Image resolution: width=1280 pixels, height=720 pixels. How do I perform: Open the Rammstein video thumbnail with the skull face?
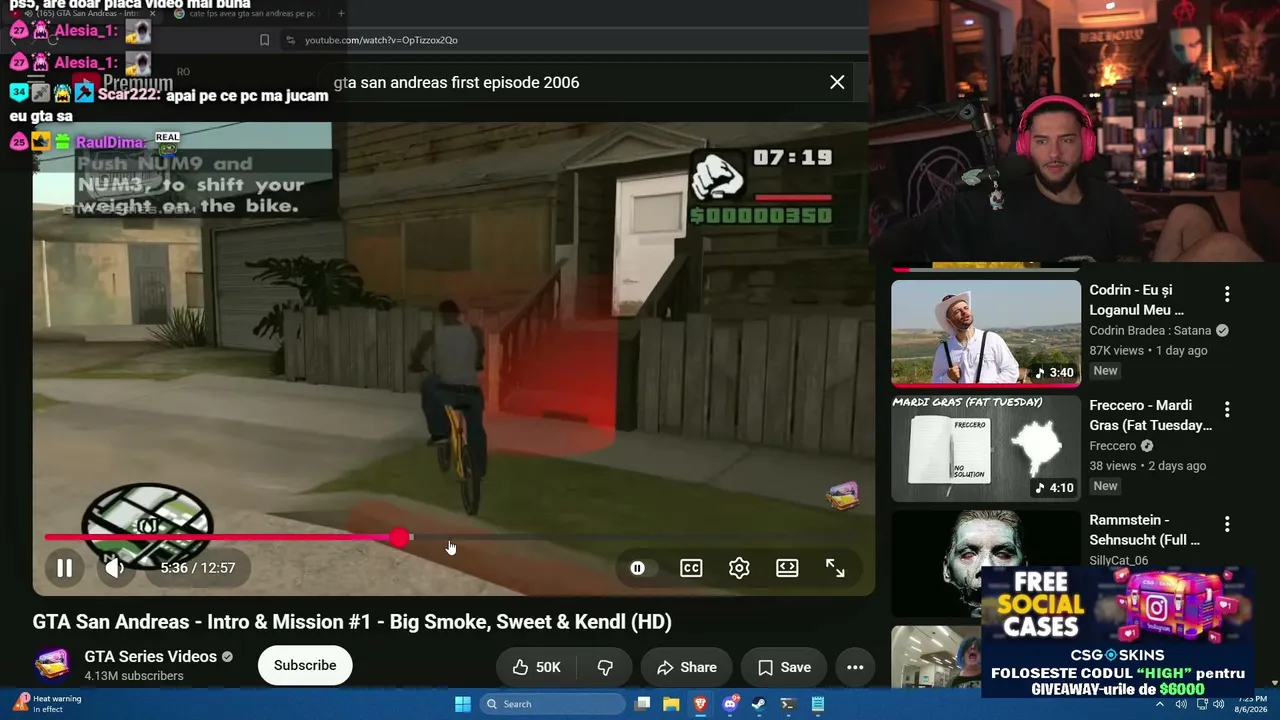[x=986, y=563]
